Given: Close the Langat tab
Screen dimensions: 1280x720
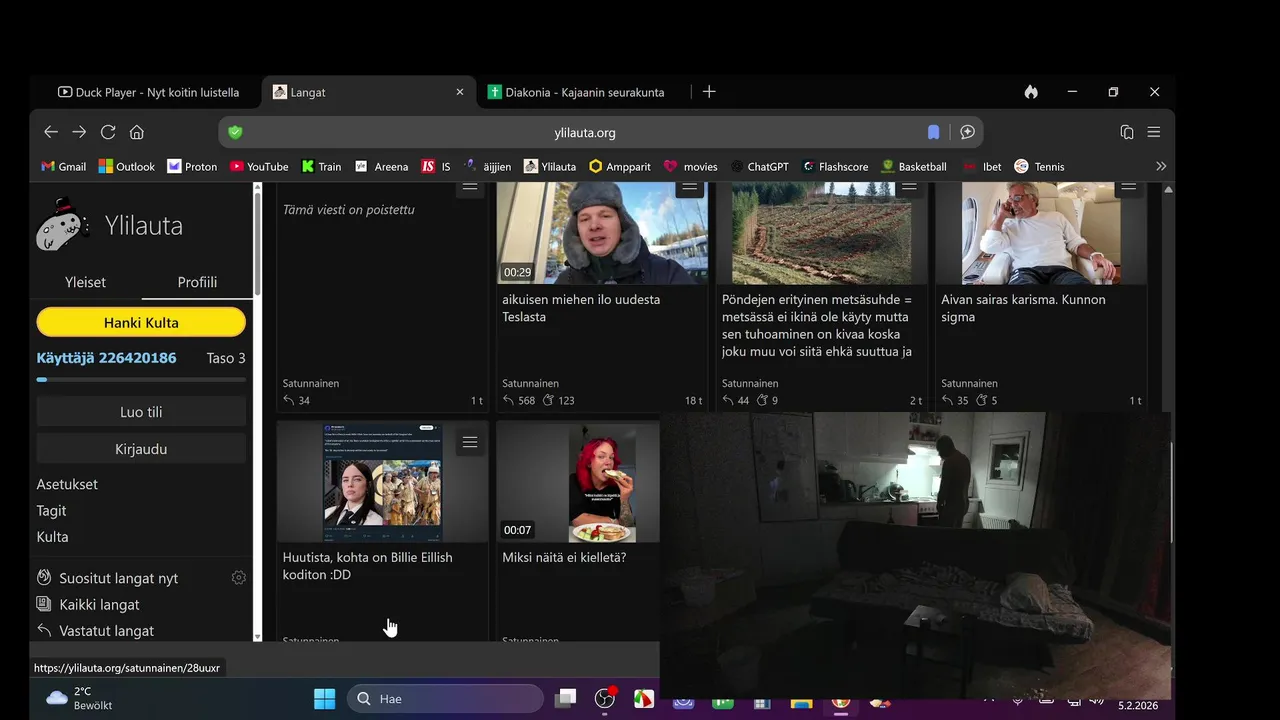Looking at the screenshot, I should (460, 92).
